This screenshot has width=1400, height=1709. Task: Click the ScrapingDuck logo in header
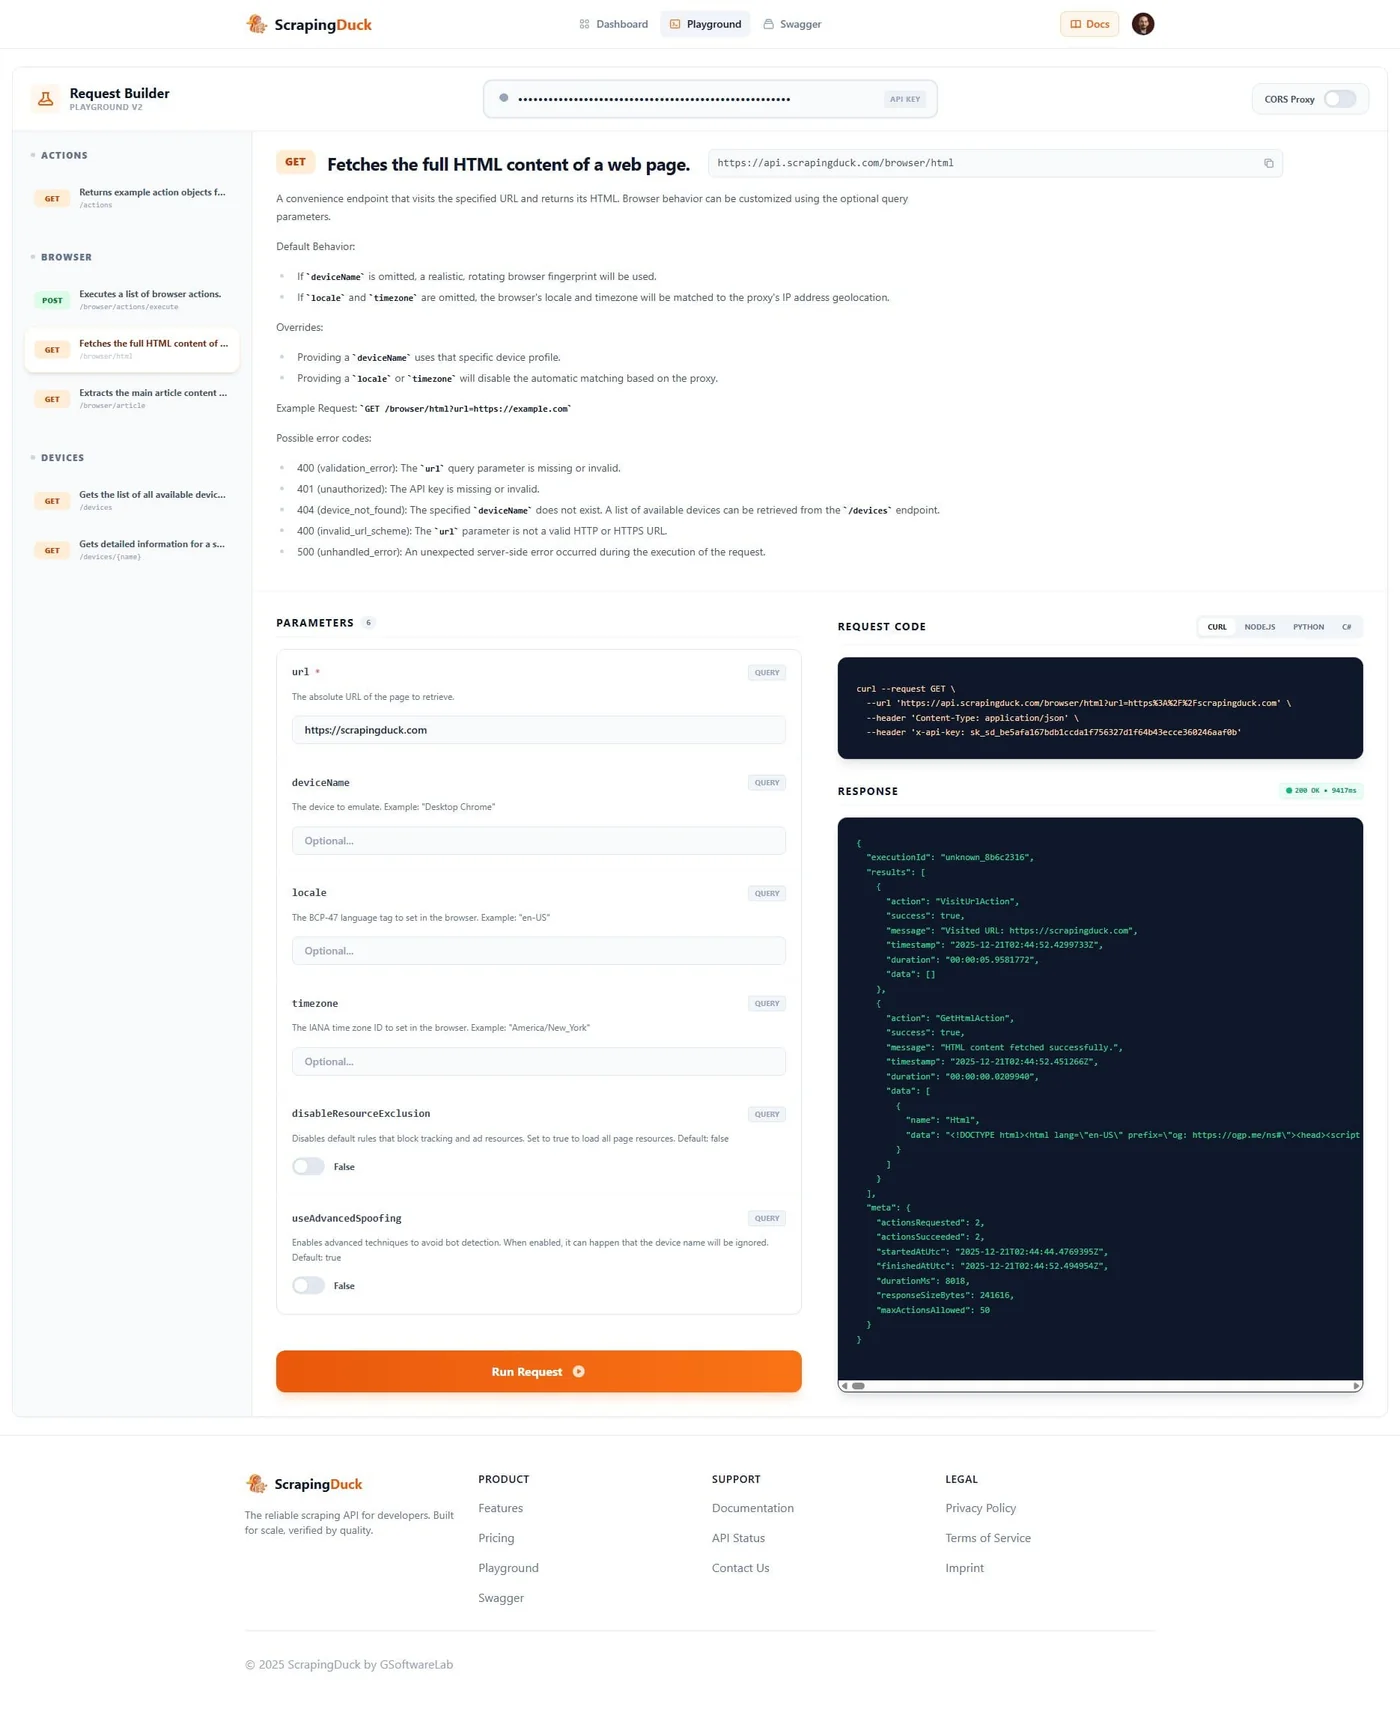coord(308,24)
